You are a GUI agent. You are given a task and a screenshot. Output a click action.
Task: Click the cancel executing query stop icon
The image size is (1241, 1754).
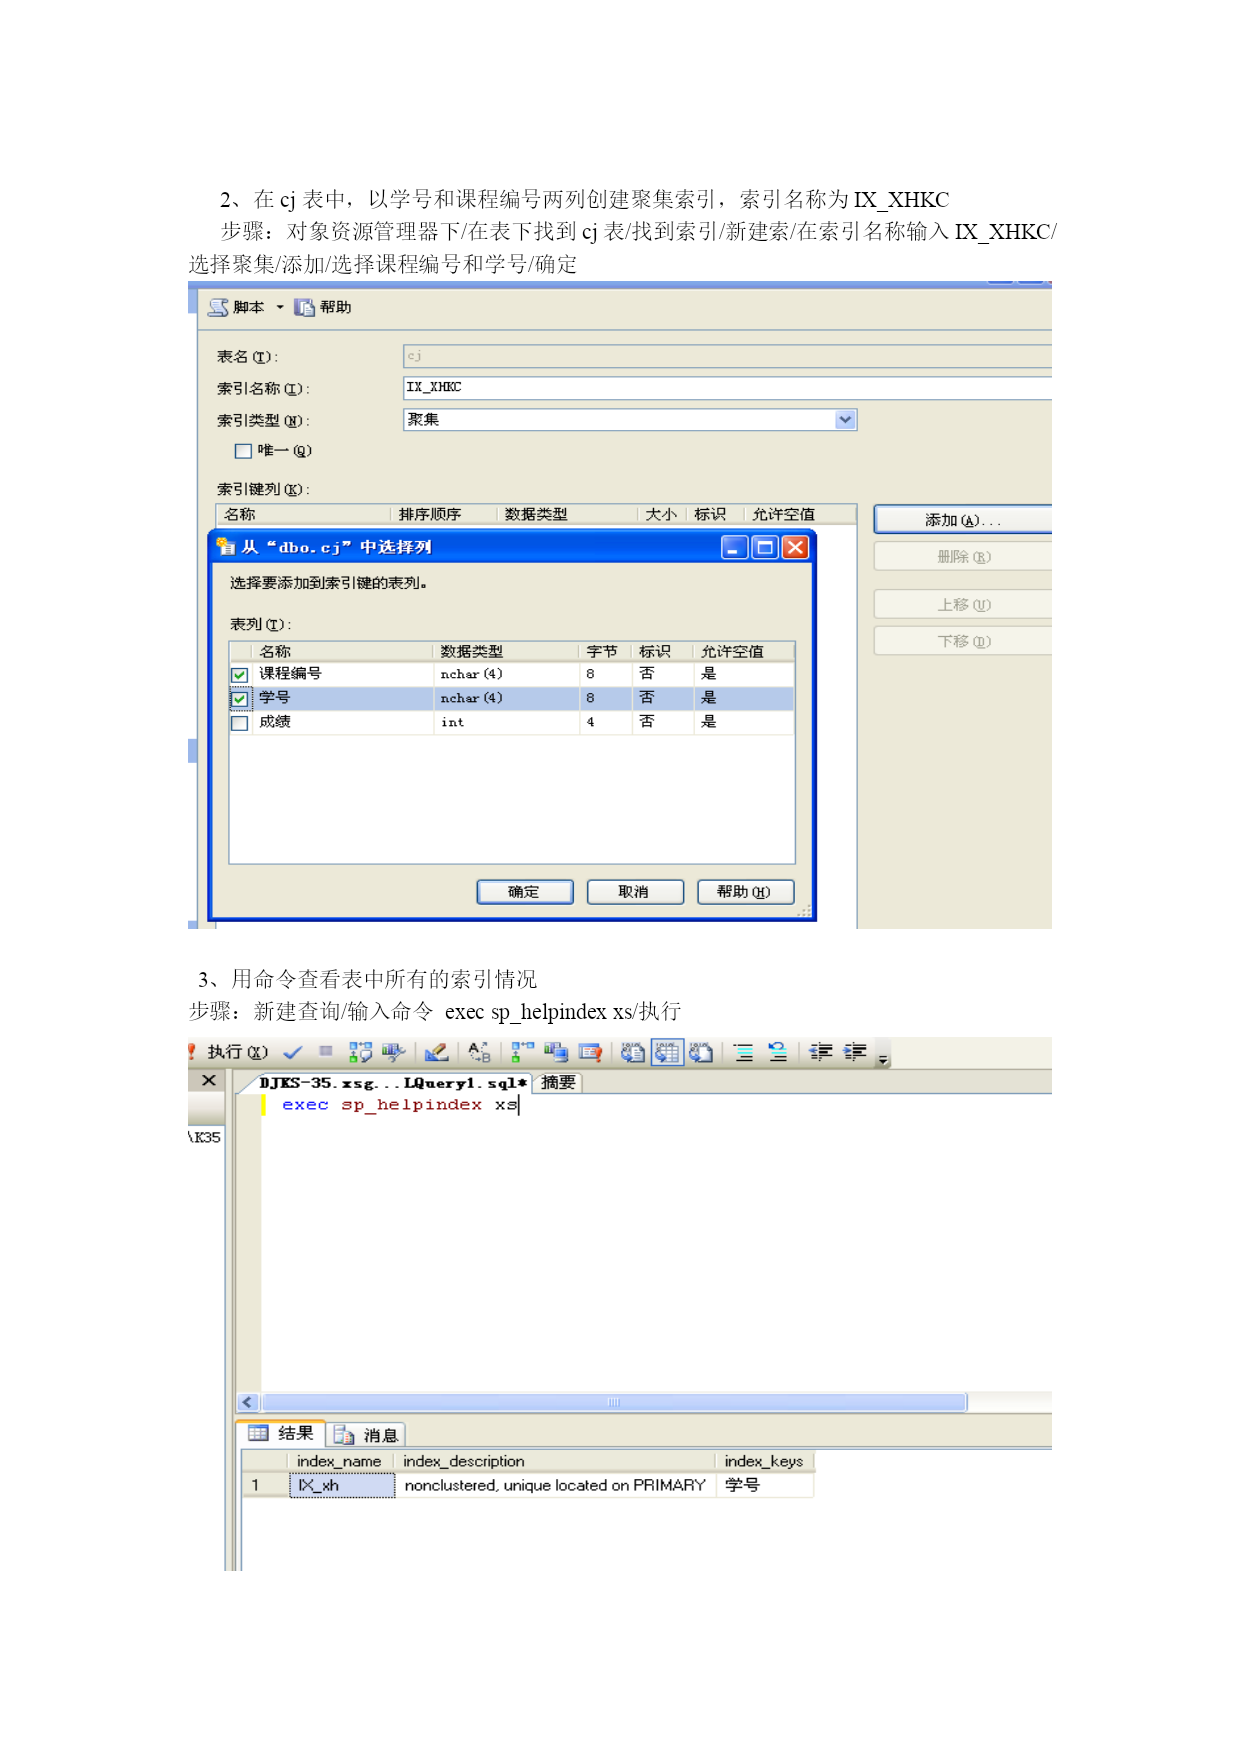coord(325,1051)
